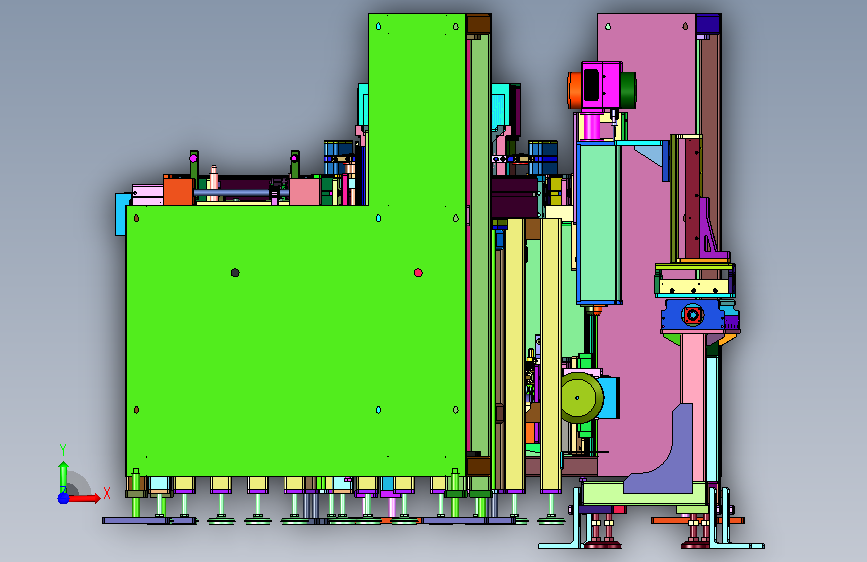The image size is (867, 562).
Task: Select the brown corner block atop green cabinet
Action: point(479,24)
